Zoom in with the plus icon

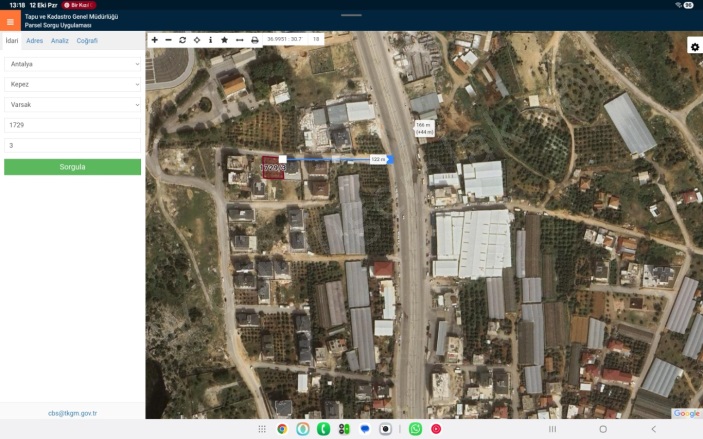(154, 40)
